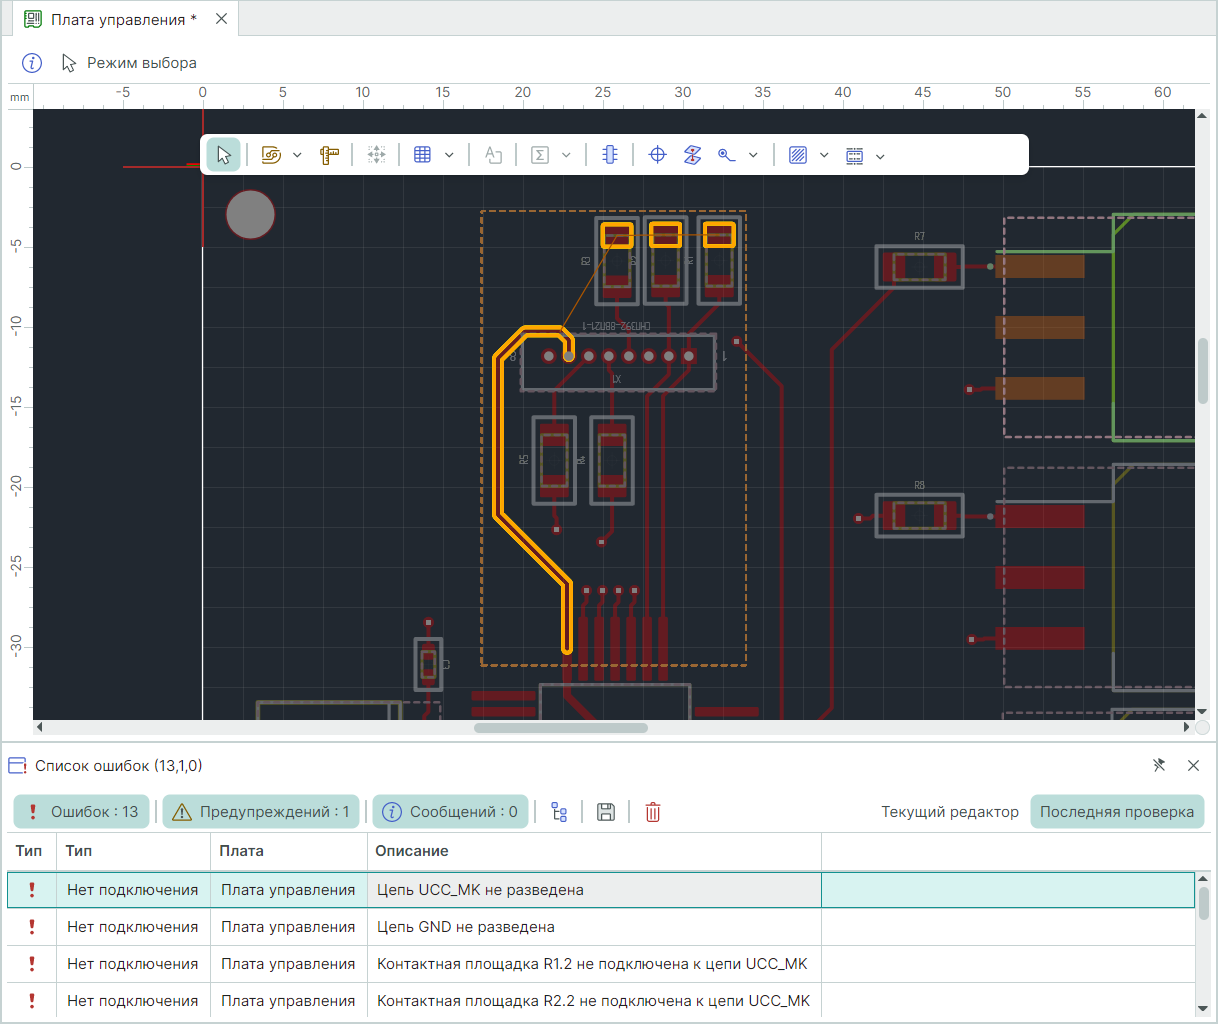Click the place component icon

(x=609, y=155)
